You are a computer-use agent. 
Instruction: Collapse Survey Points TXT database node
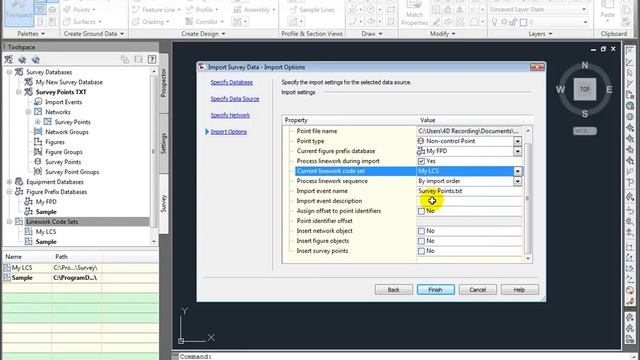click(x=19, y=92)
